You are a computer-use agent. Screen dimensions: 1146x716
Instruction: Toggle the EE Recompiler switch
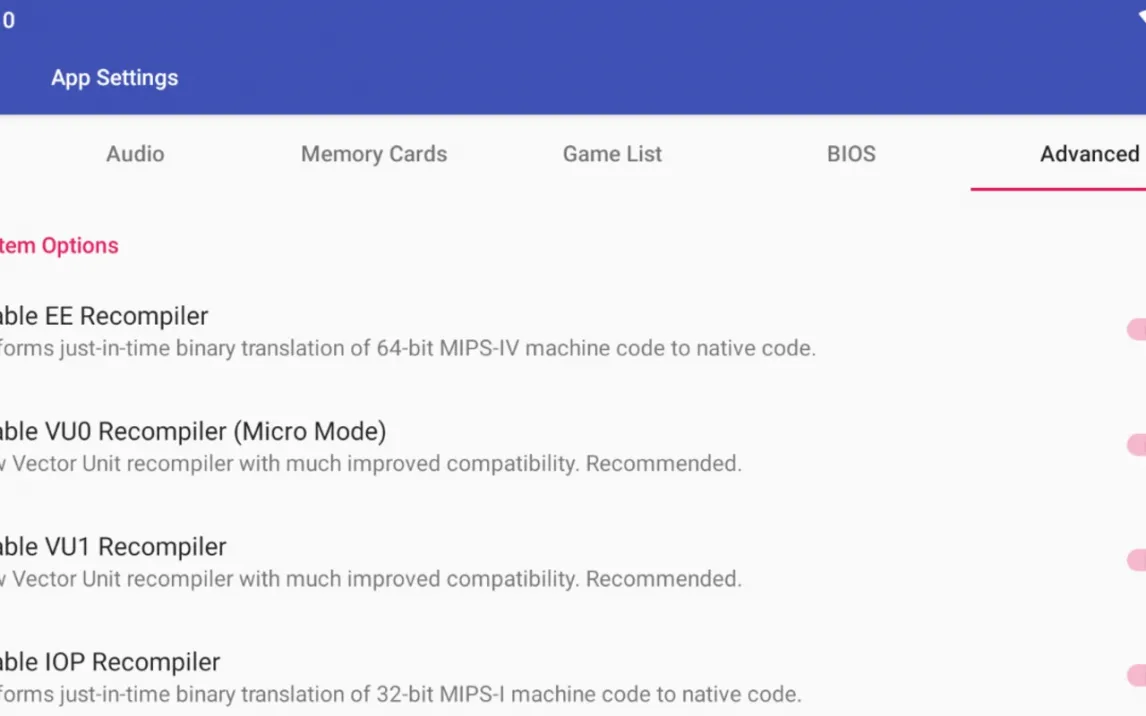click(x=1136, y=330)
